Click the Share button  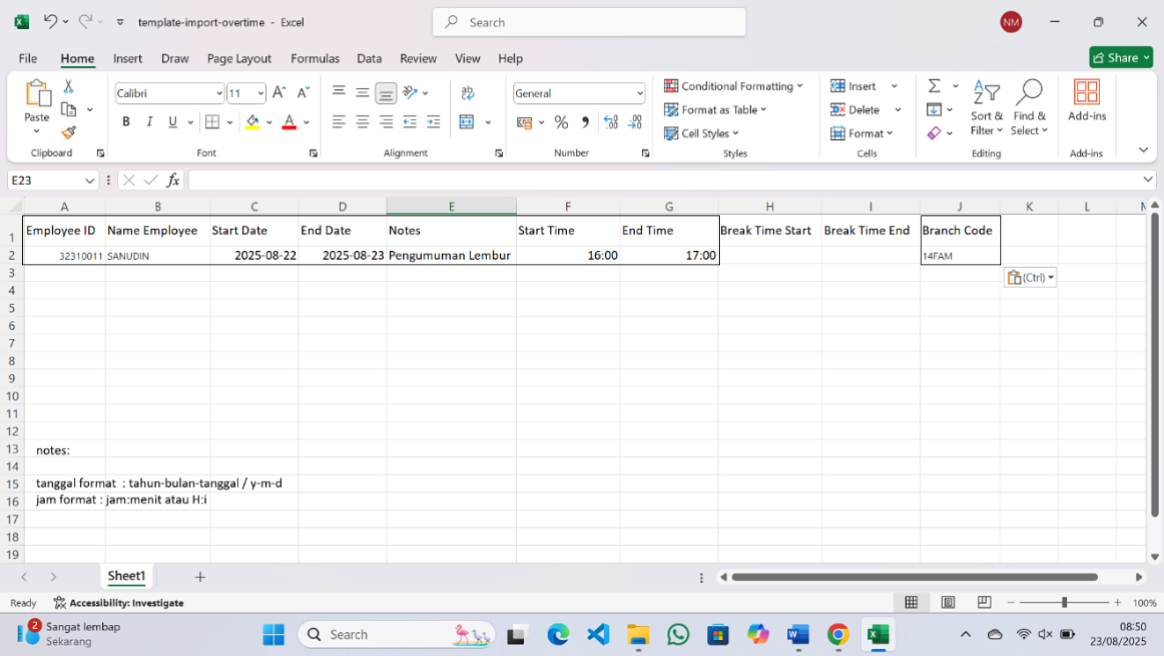click(x=1120, y=58)
